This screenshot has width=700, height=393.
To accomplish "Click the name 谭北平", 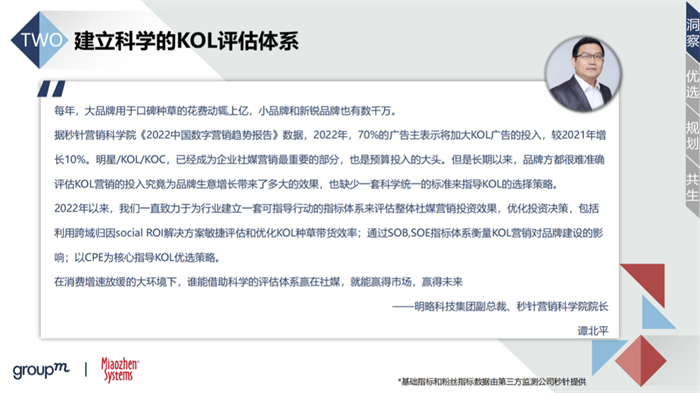I will click(593, 331).
